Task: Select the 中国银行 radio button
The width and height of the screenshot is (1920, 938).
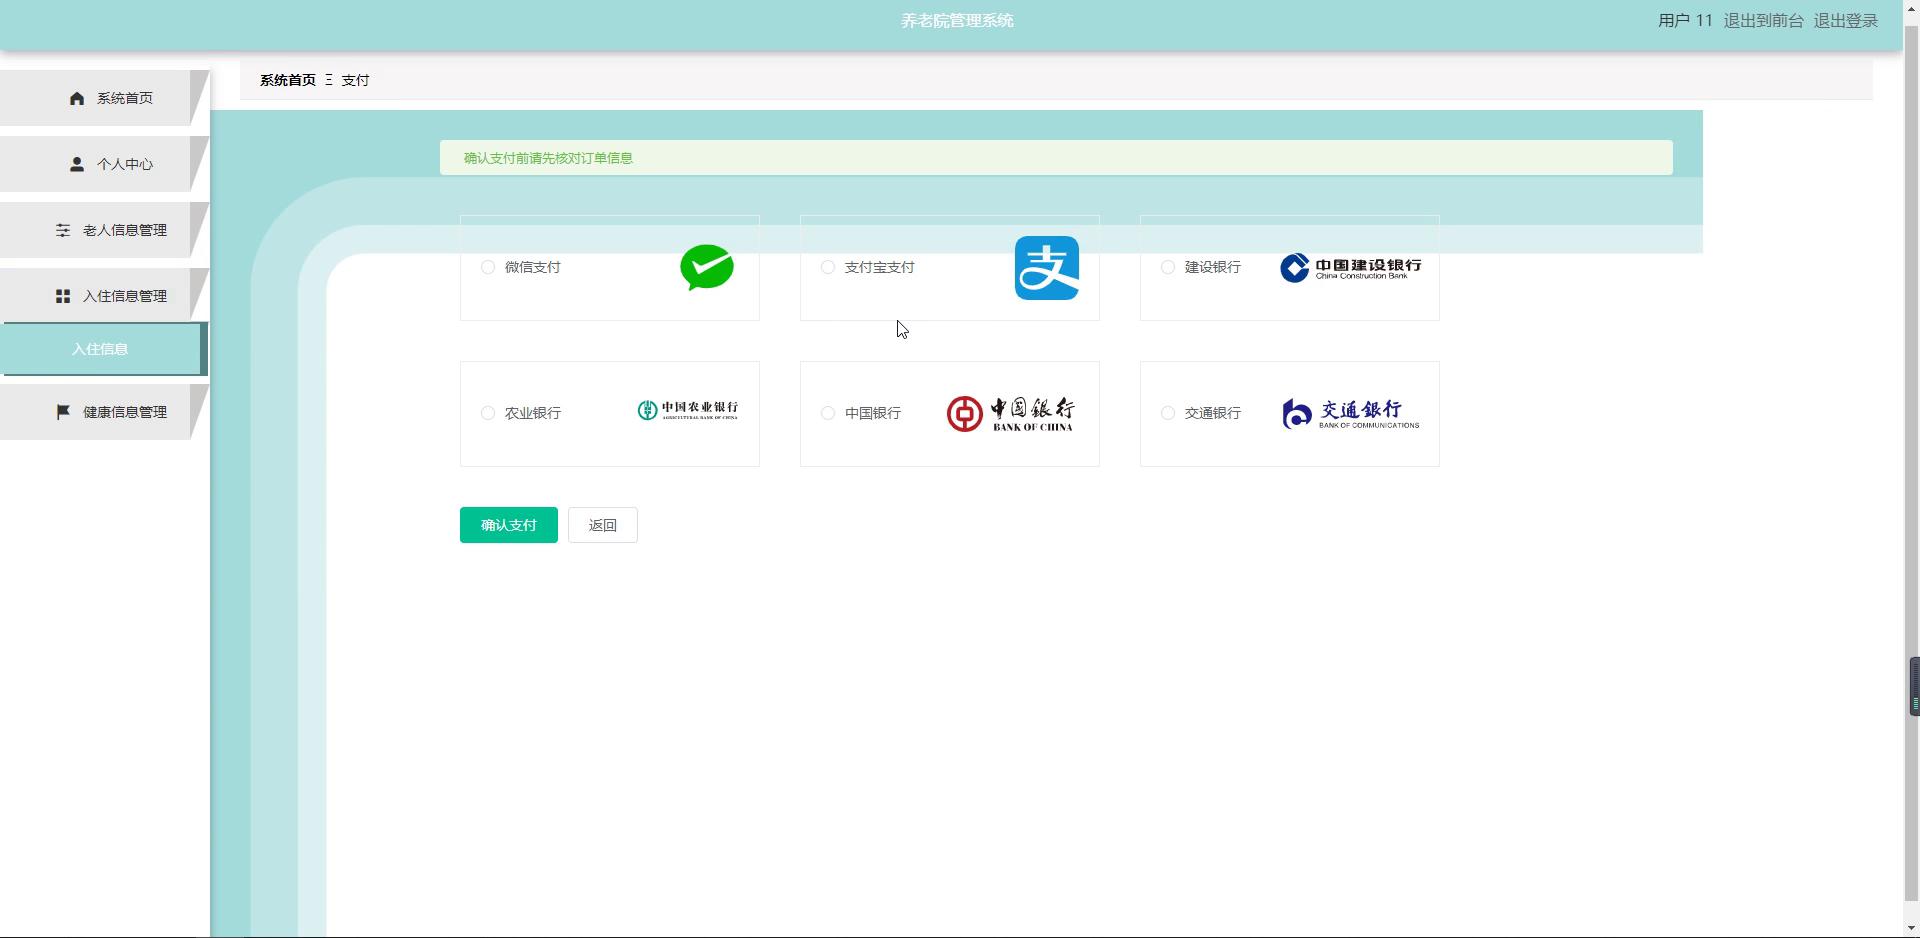Action: click(x=828, y=413)
